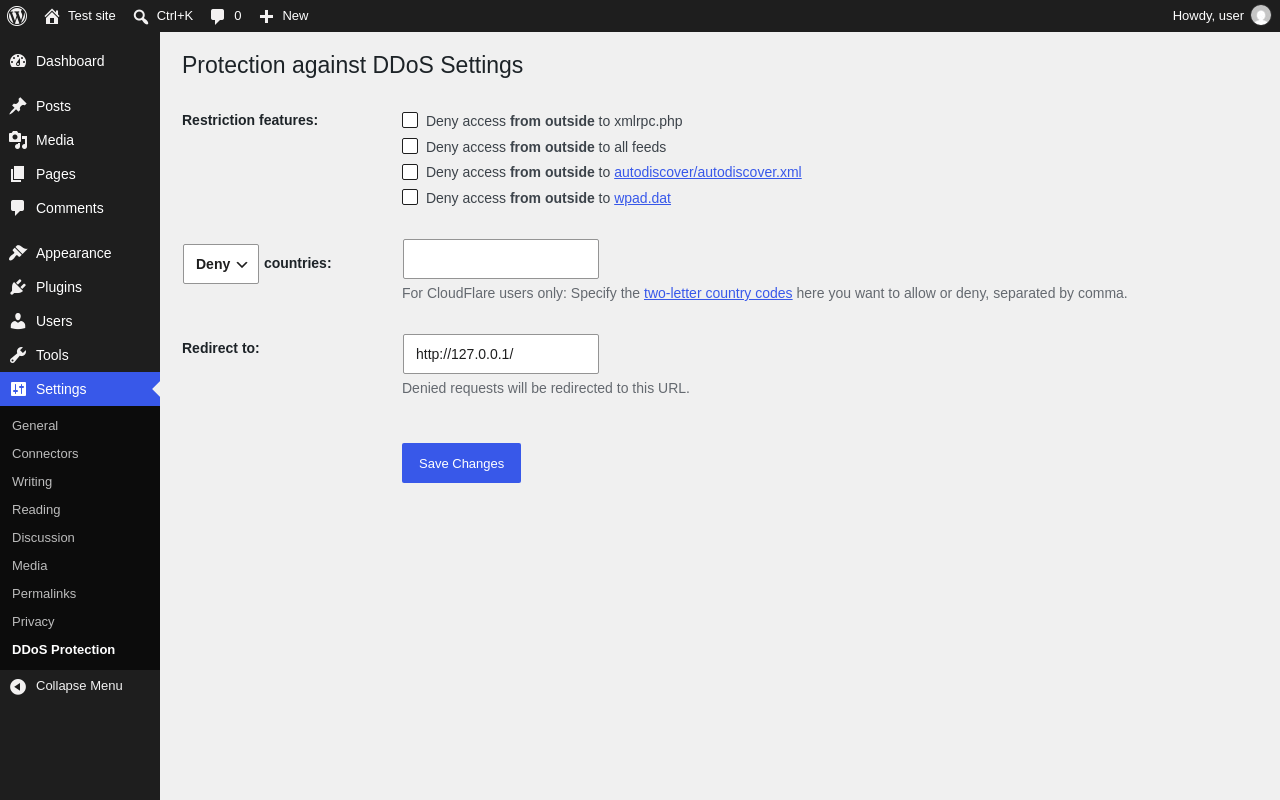Click the search magnifier icon

point(141,16)
